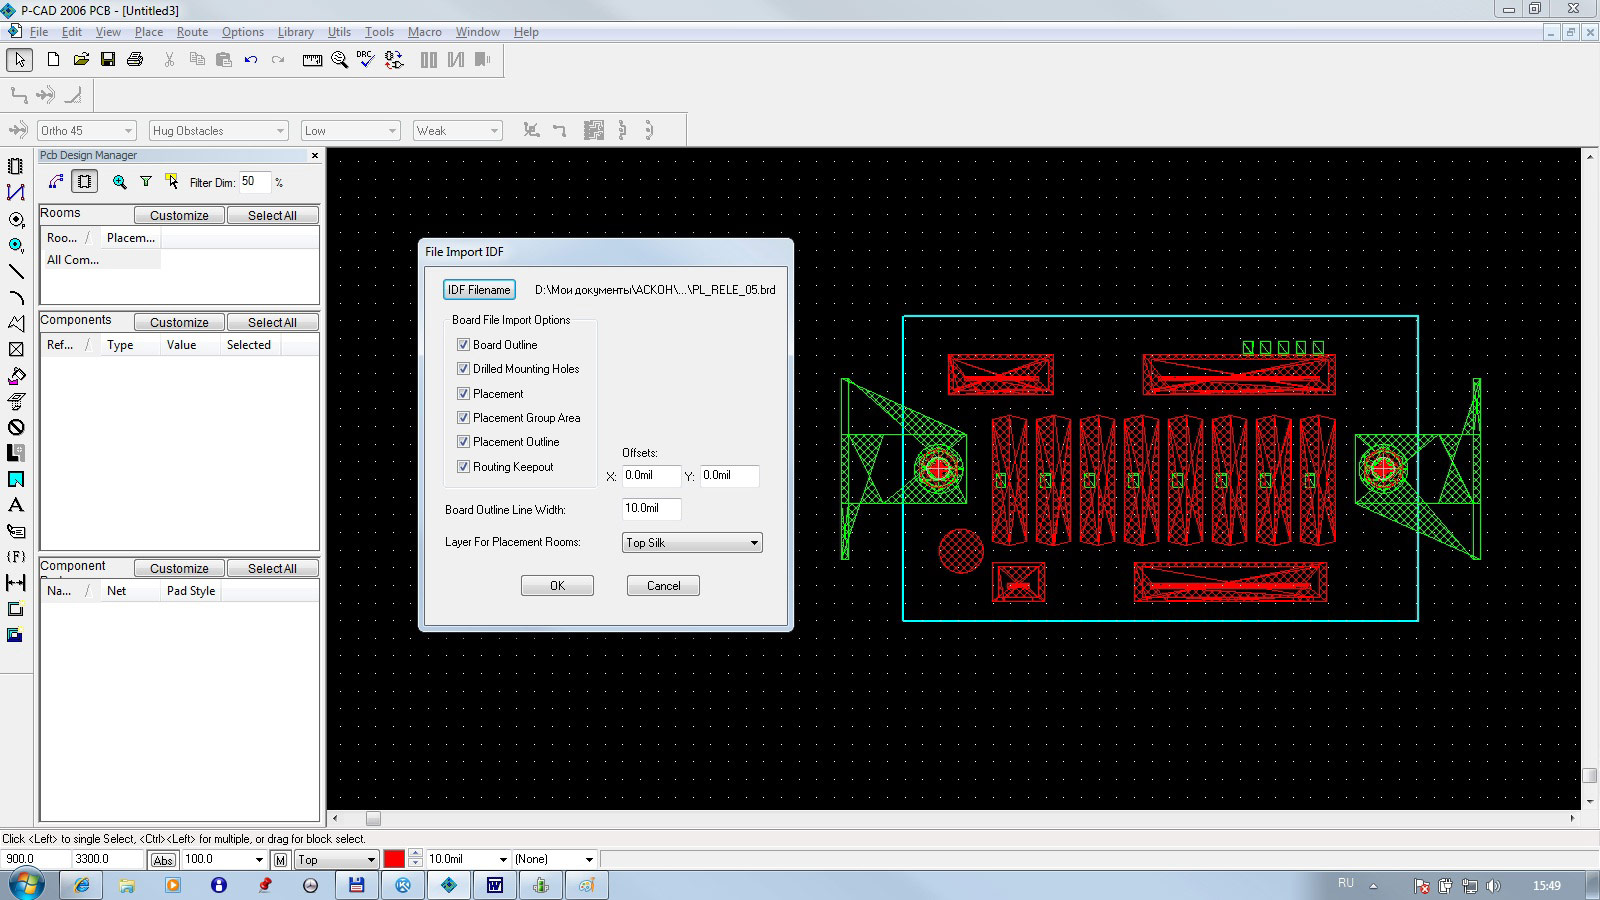Image resolution: width=1600 pixels, height=900 pixels.
Task: Toggle the Abs coordinate mode button
Action: [x=163, y=860]
